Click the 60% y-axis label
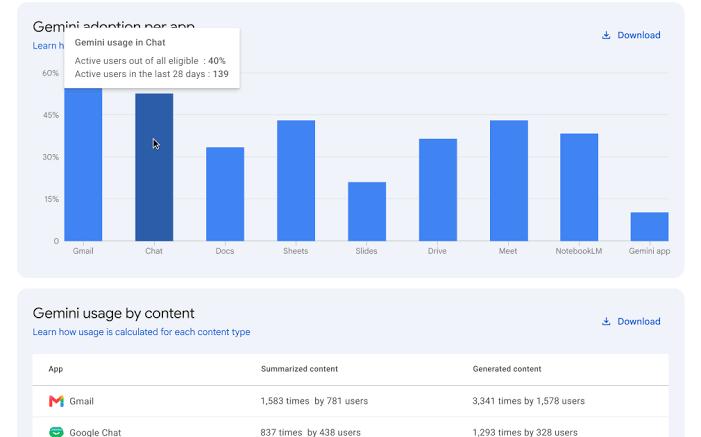This screenshot has height=437, width=701. coord(51,73)
